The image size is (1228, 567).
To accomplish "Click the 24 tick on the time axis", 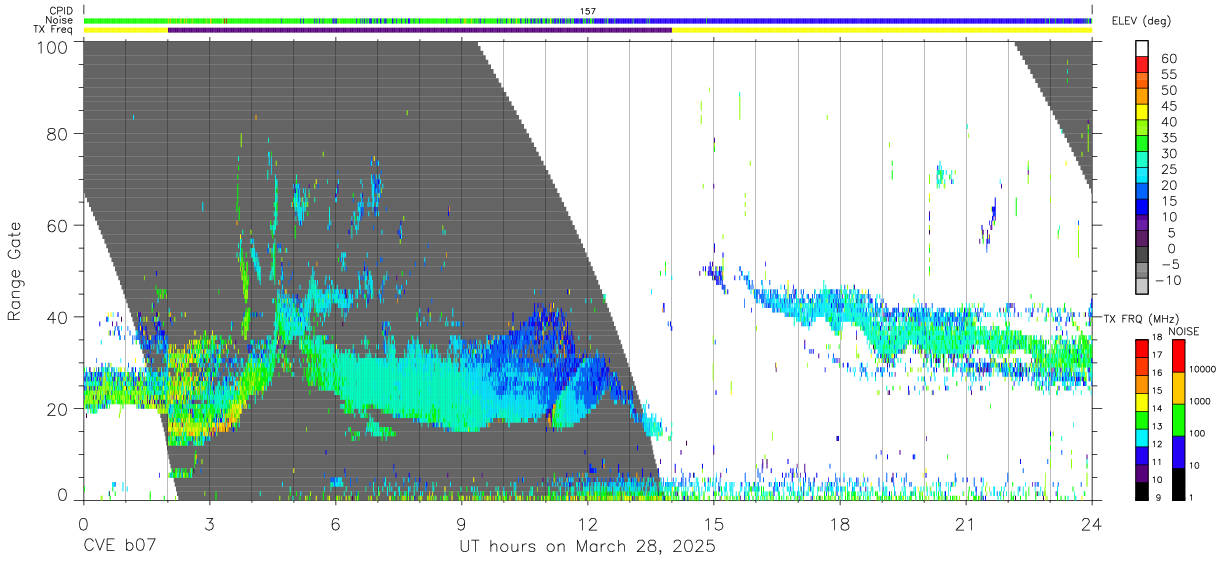I will [1091, 523].
